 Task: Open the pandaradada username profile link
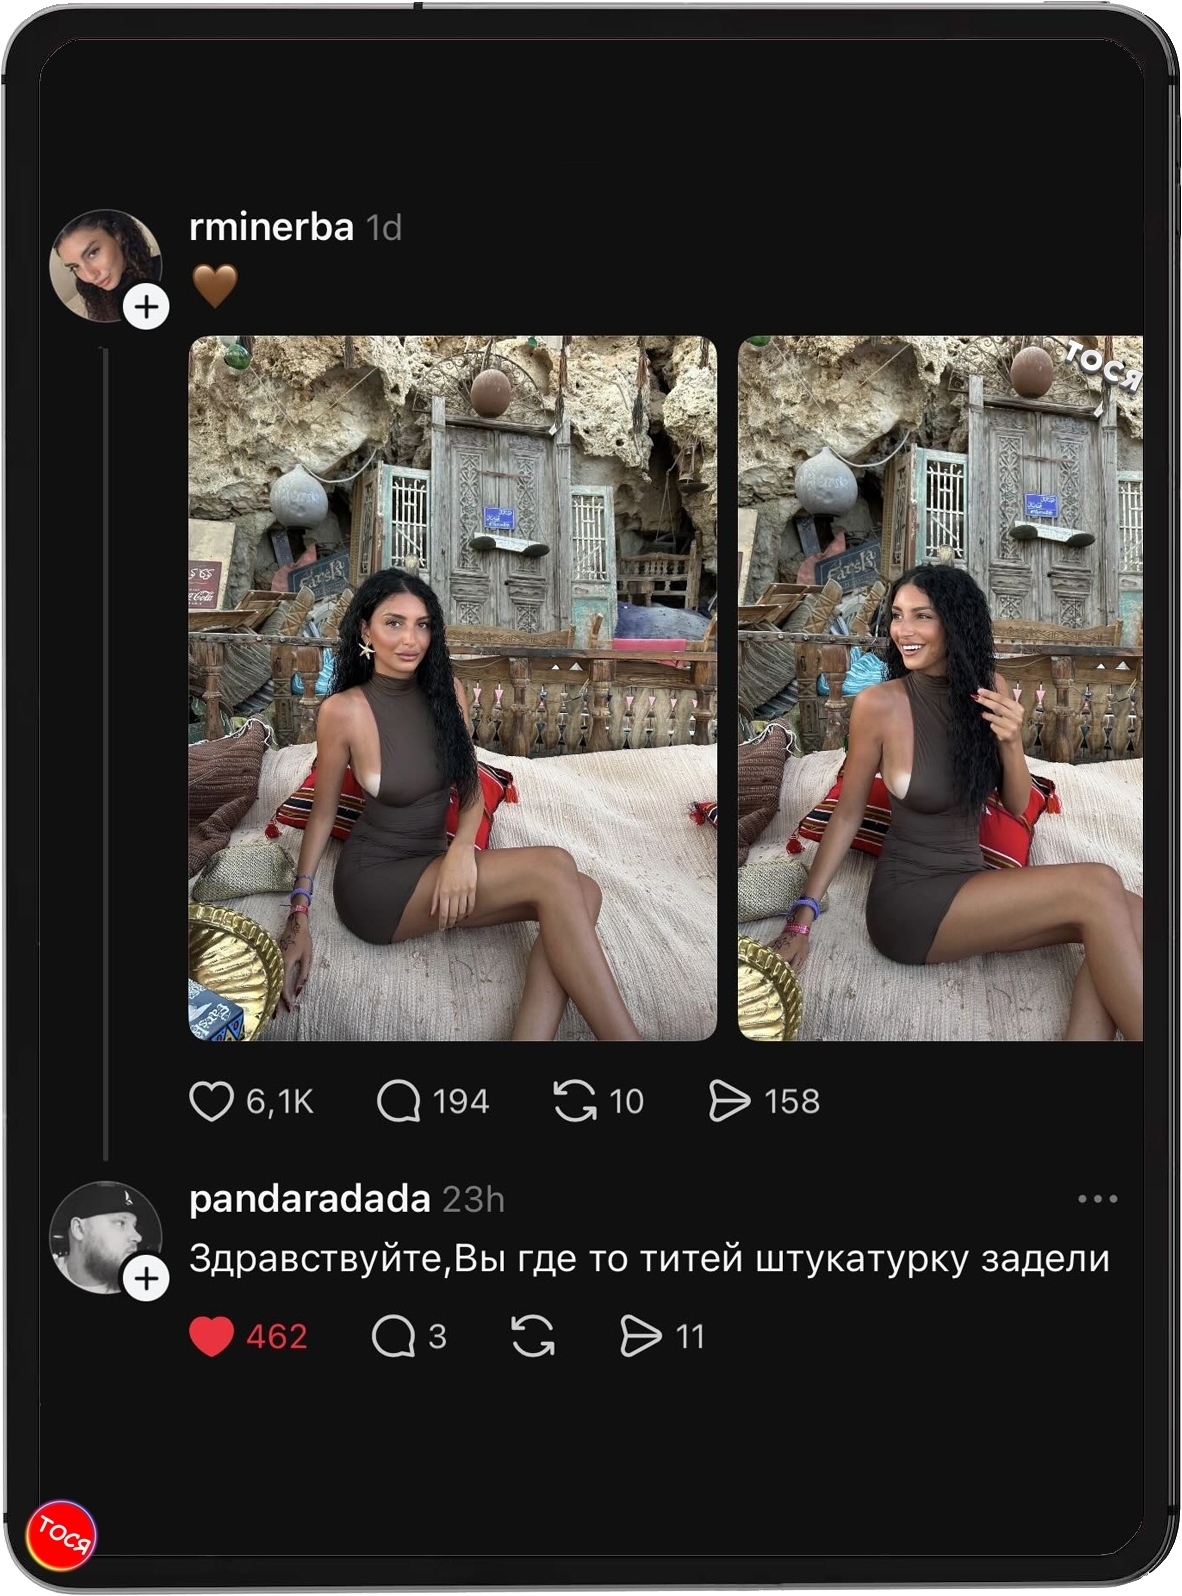[309, 1199]
